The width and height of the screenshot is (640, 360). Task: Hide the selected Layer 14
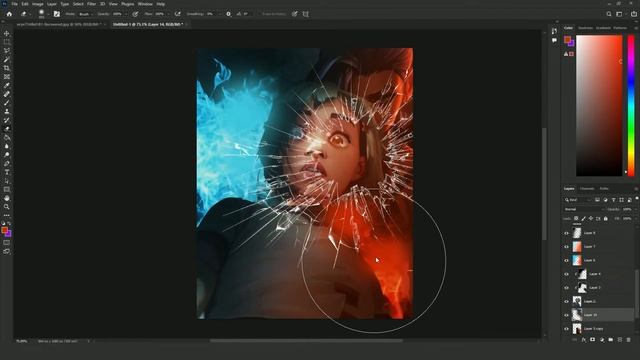point(566,315)
